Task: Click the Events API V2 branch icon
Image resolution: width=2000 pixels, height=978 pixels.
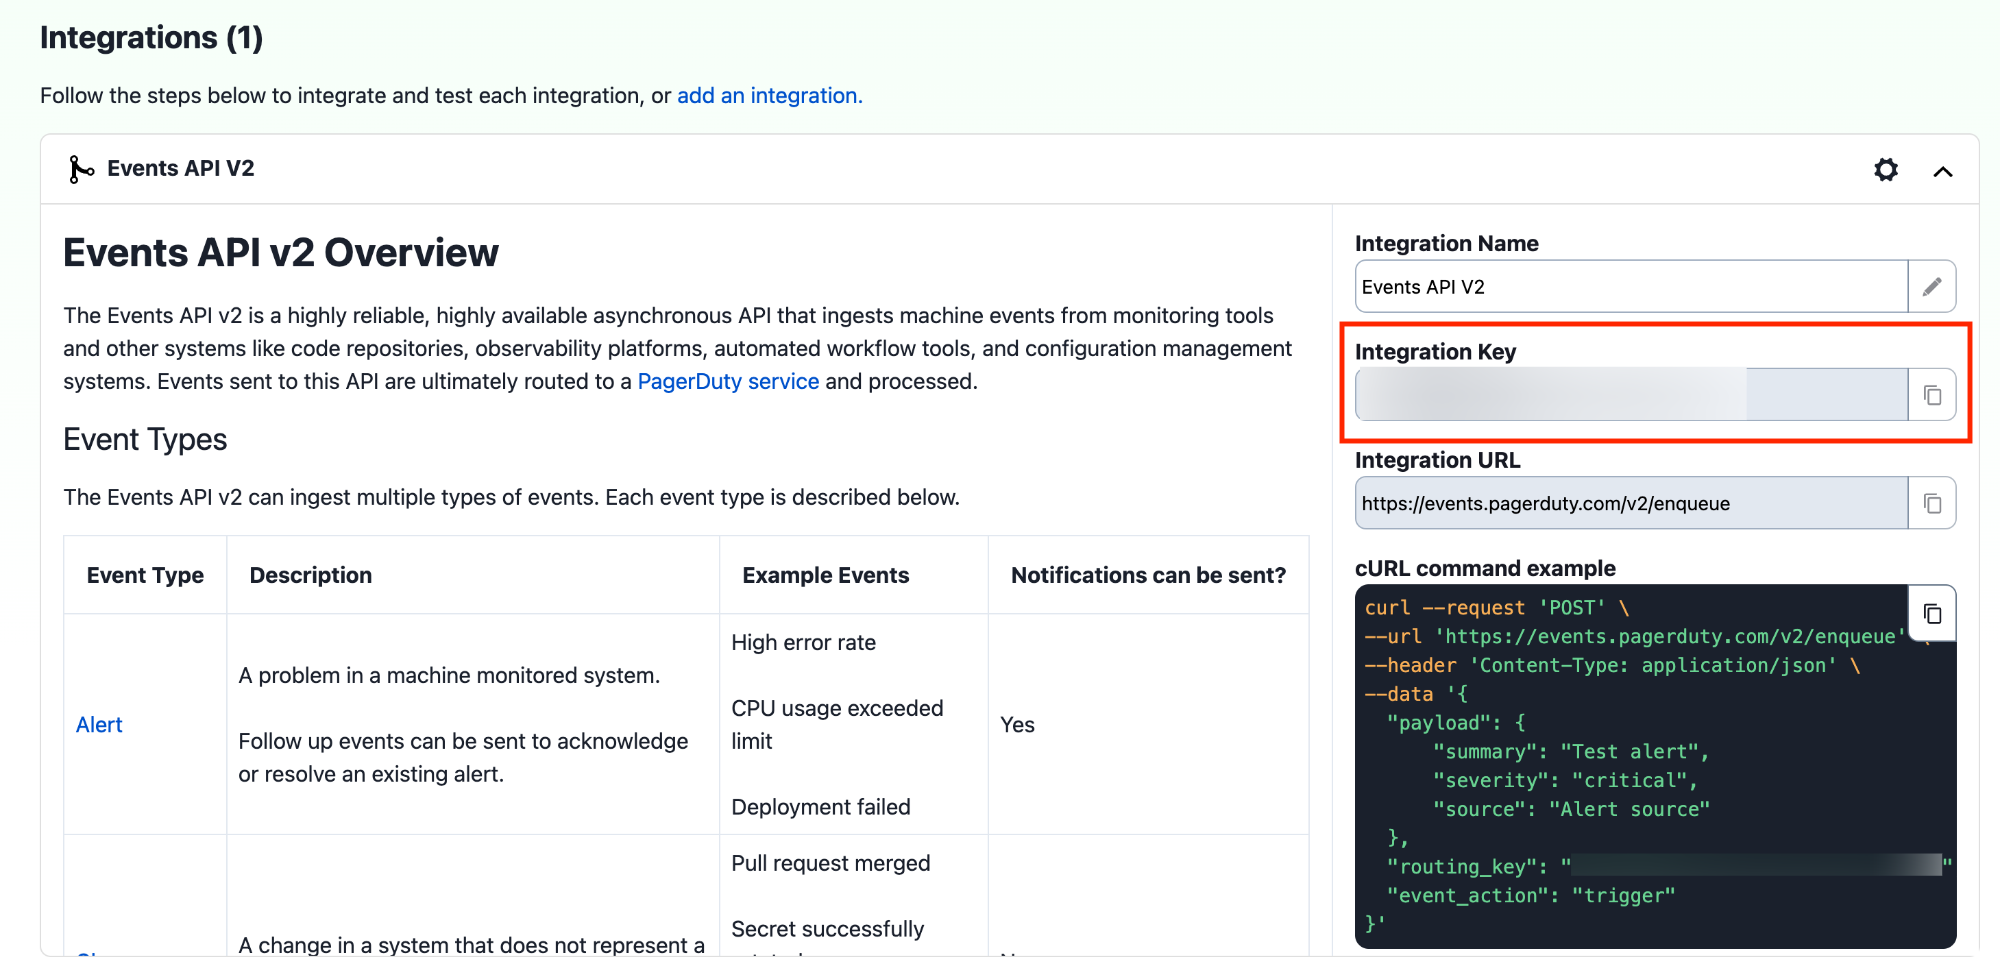Action: coord(81,169)
